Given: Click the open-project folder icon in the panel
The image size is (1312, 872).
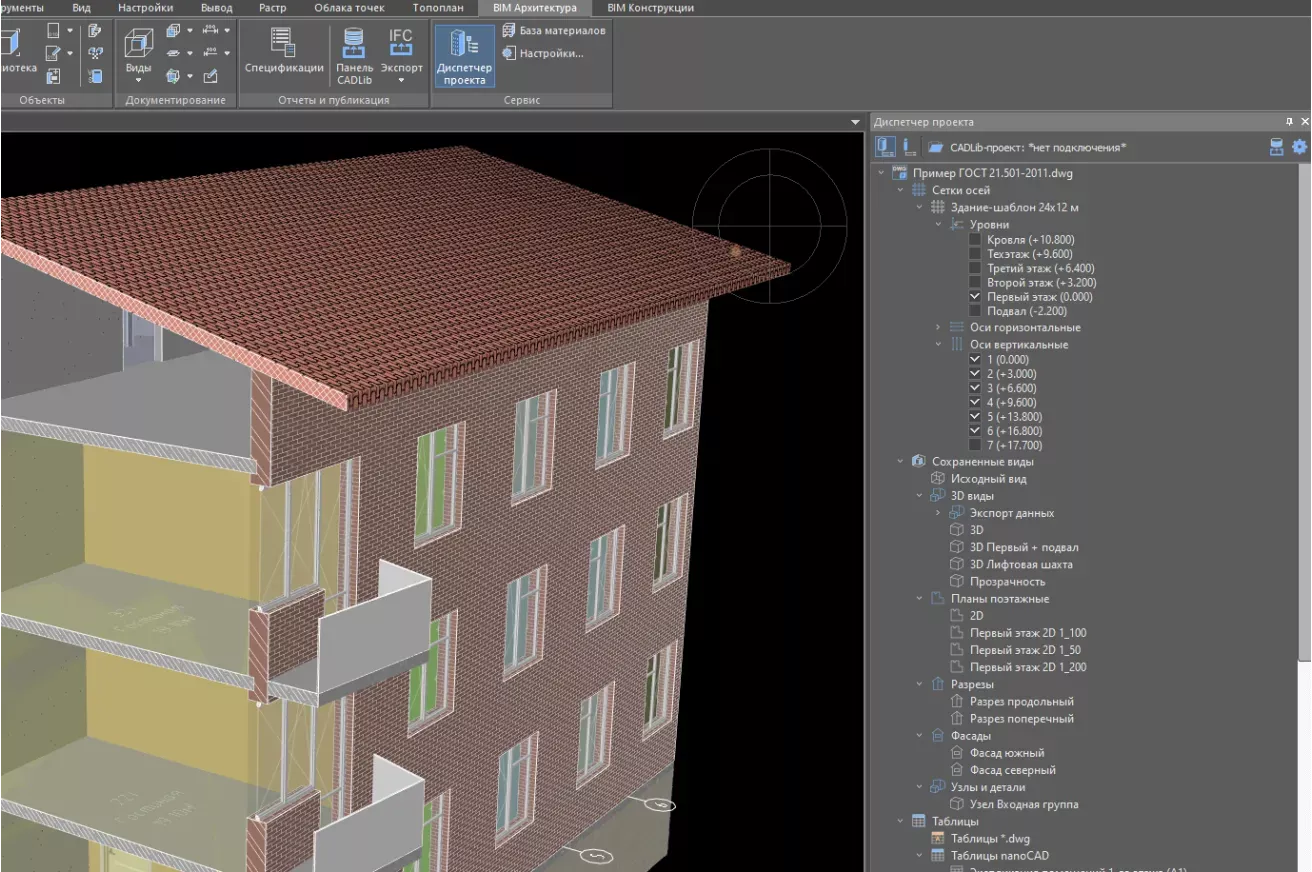Looking at the screenshot, I should pos(935,145).
